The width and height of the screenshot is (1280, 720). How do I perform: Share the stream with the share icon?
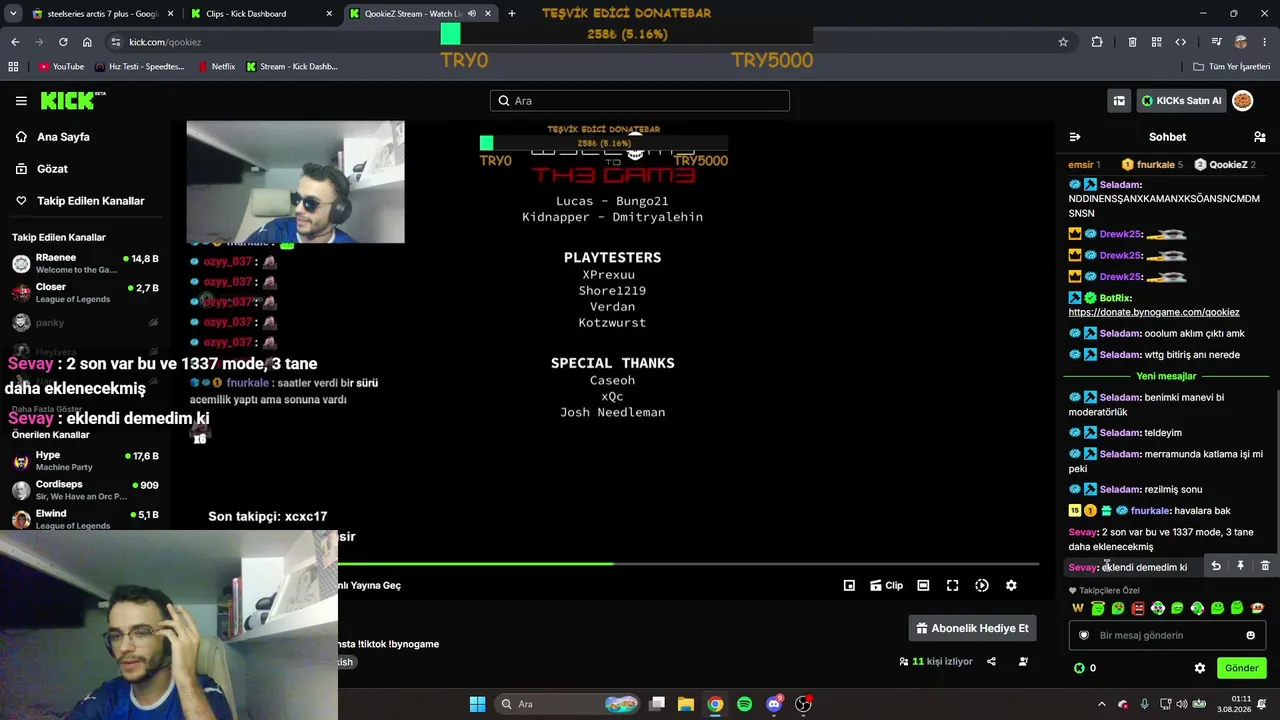tap(991, 661)
